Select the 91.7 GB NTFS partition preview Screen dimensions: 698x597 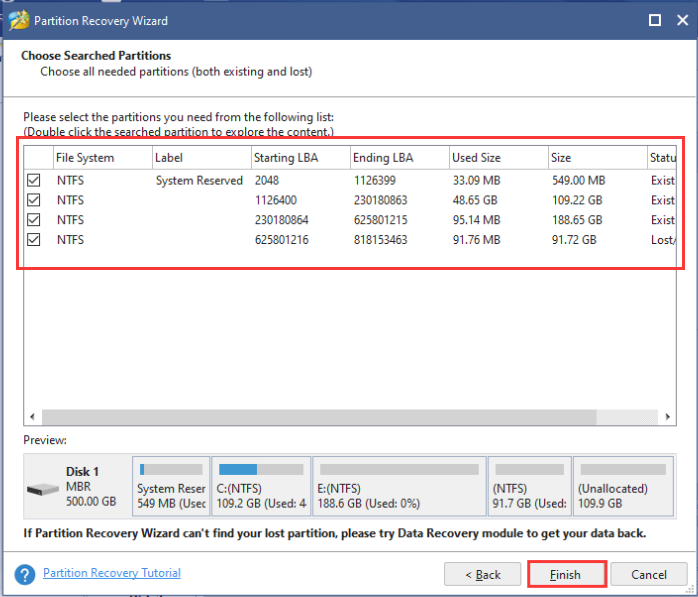[x=530, y=486]
